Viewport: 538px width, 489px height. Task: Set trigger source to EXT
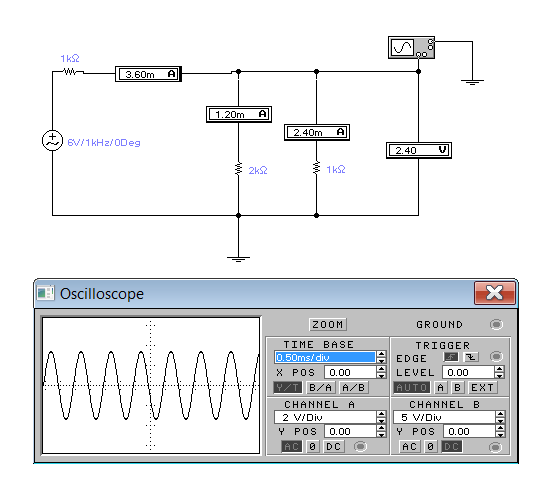[x=482, y=388]
